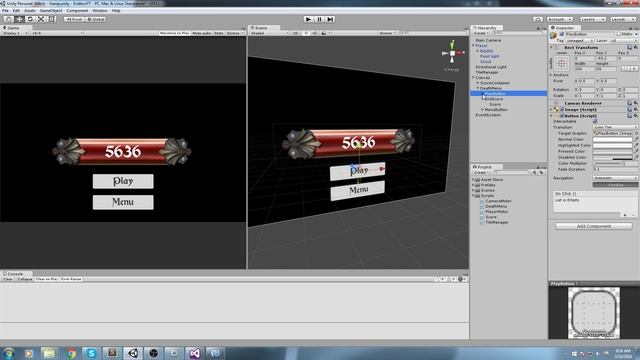The height and width of the screenshot is (360, 640).
Task: Open the Layout dropdown in top toolbar
Action: (x=622, y=19)
